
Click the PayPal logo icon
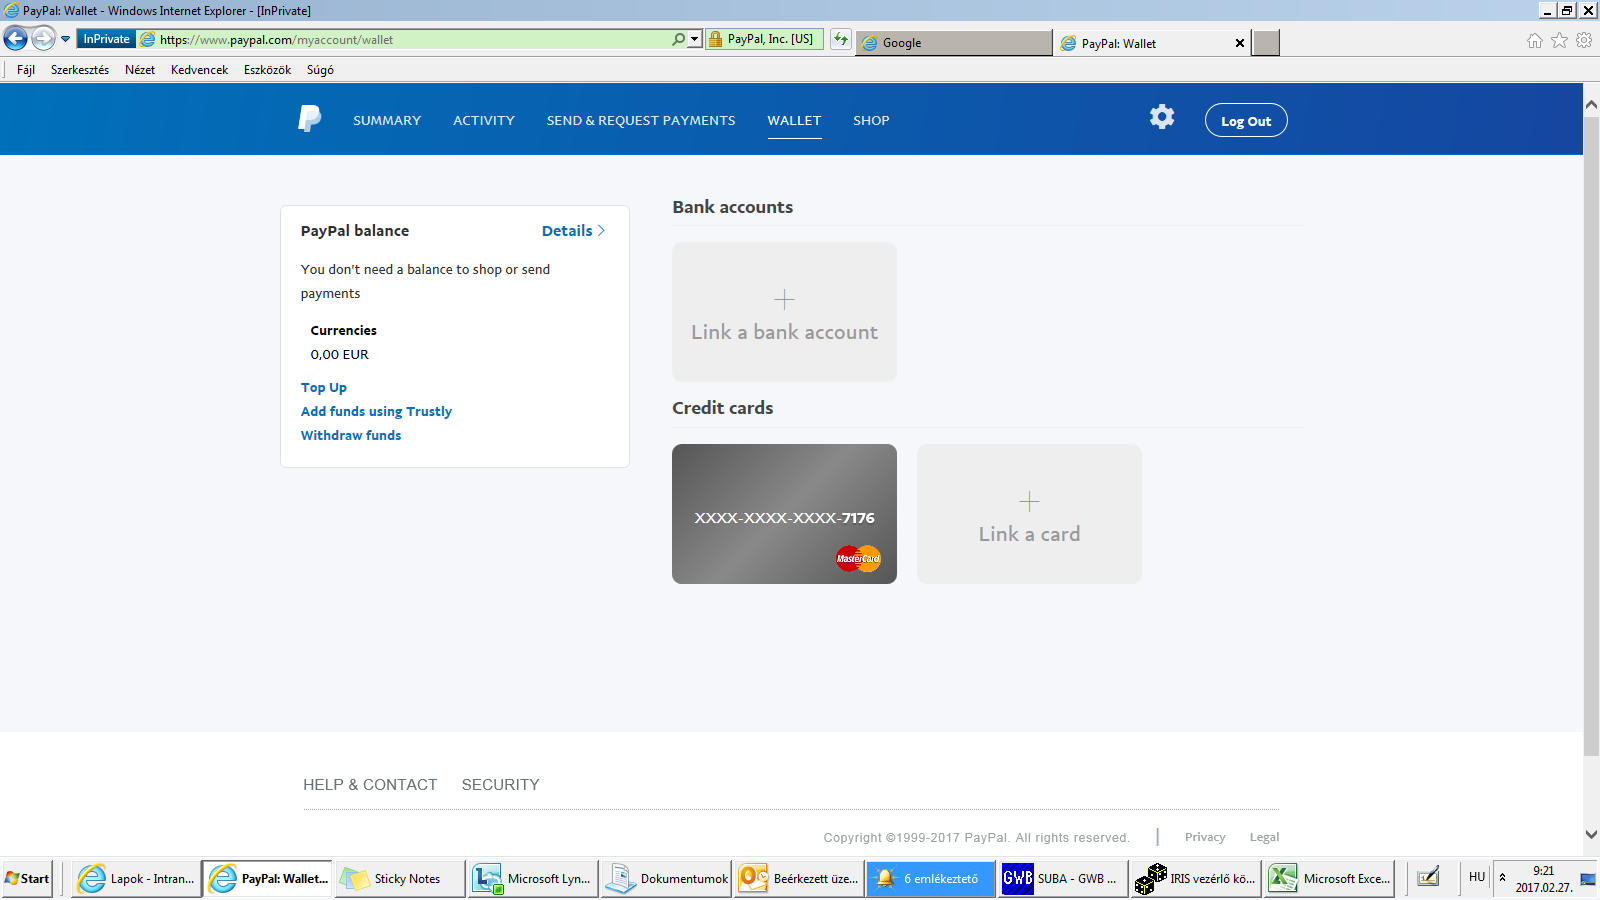(x=309, y=119)
